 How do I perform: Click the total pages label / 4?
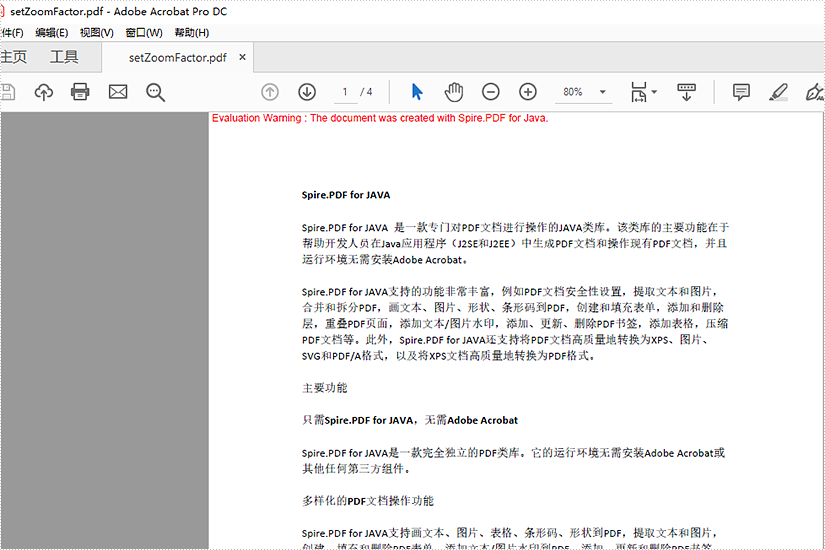[x=366, y=92]
